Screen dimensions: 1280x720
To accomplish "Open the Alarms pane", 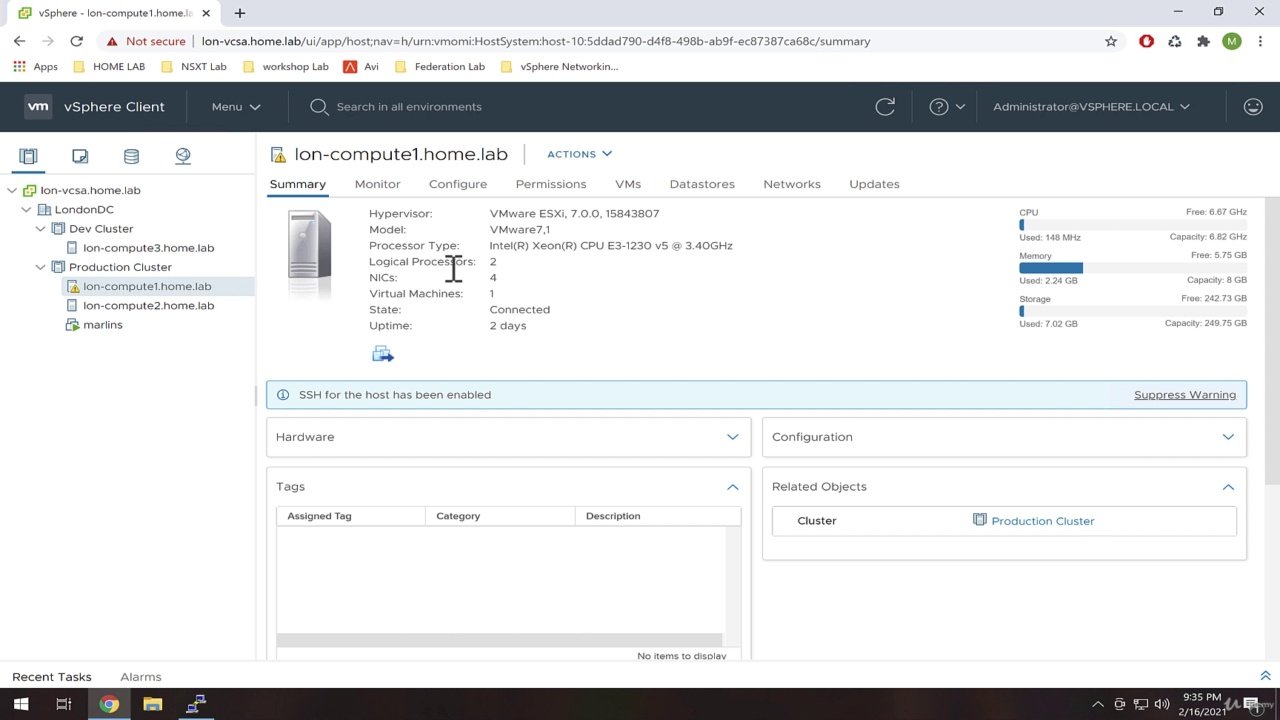I will tap(141, 677).
